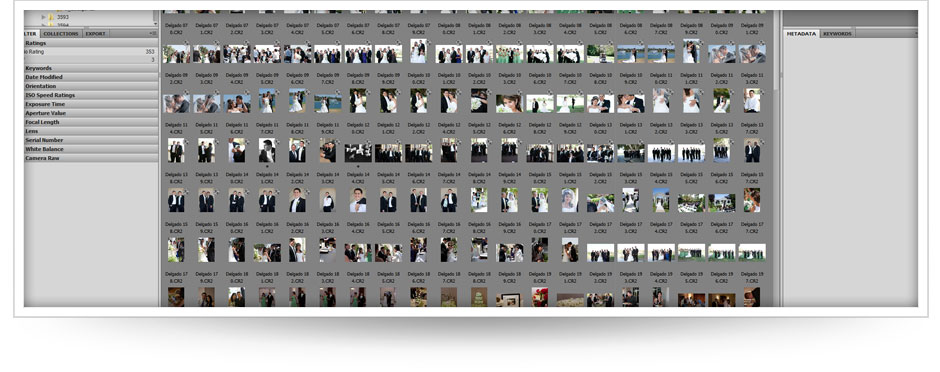Click settings badge on bride face close-up thumbnail
This screenshot has width=940, height=372.
point(521,93)
